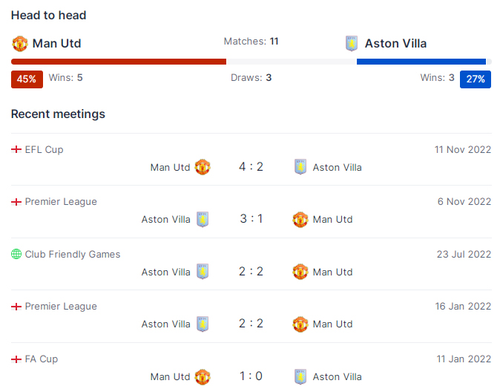Select the 4 : 2 match score
Screen dimensions: 500x392
click(x=251, y=167)
